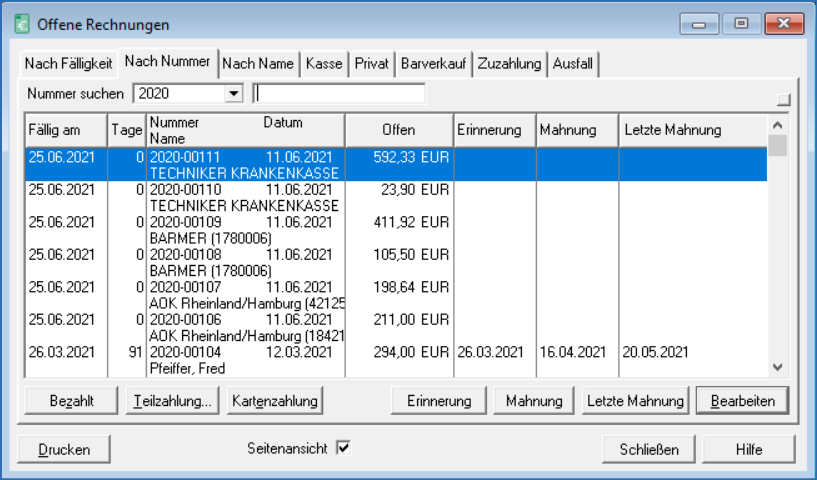Screen dimensions: 817x480
Task: Show the Zuzahlung tab
Action: tap(509, 64)
